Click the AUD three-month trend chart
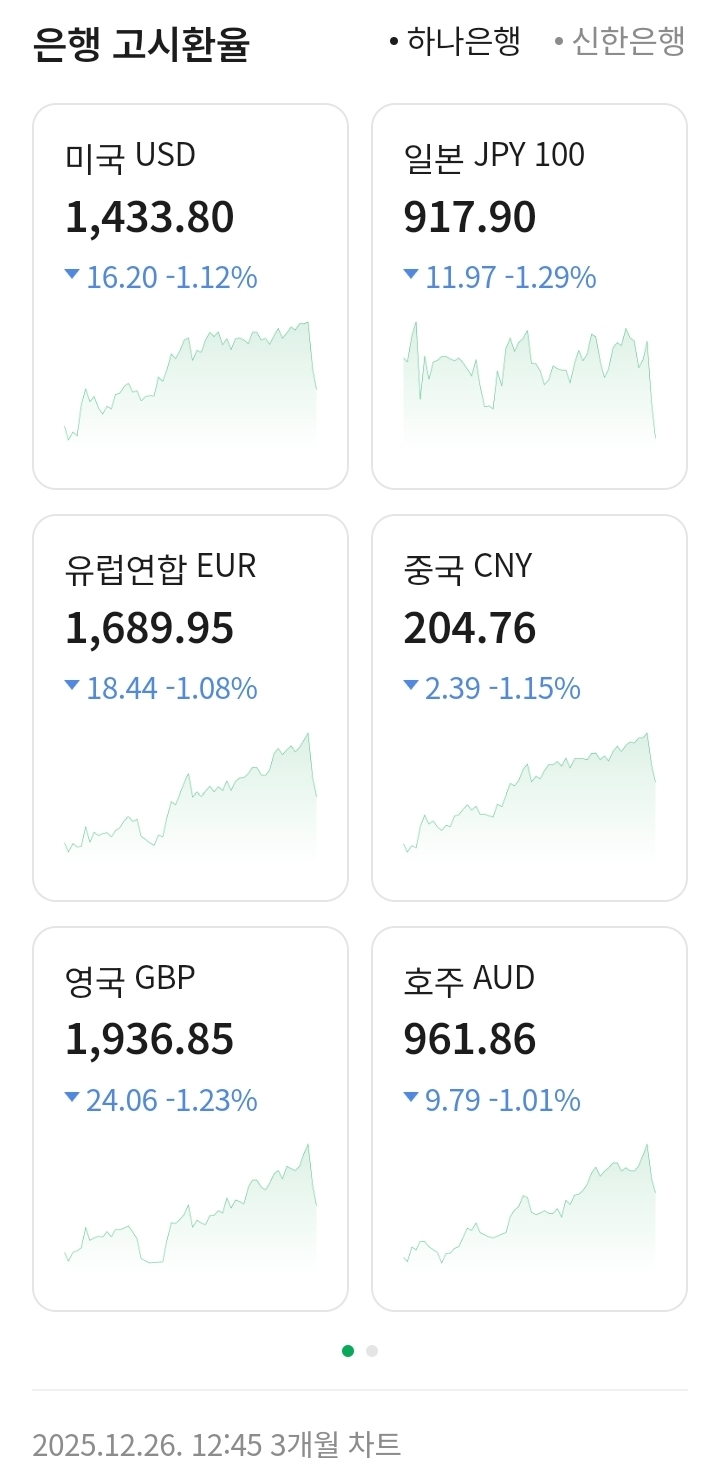 click(x=529, y=1210)
